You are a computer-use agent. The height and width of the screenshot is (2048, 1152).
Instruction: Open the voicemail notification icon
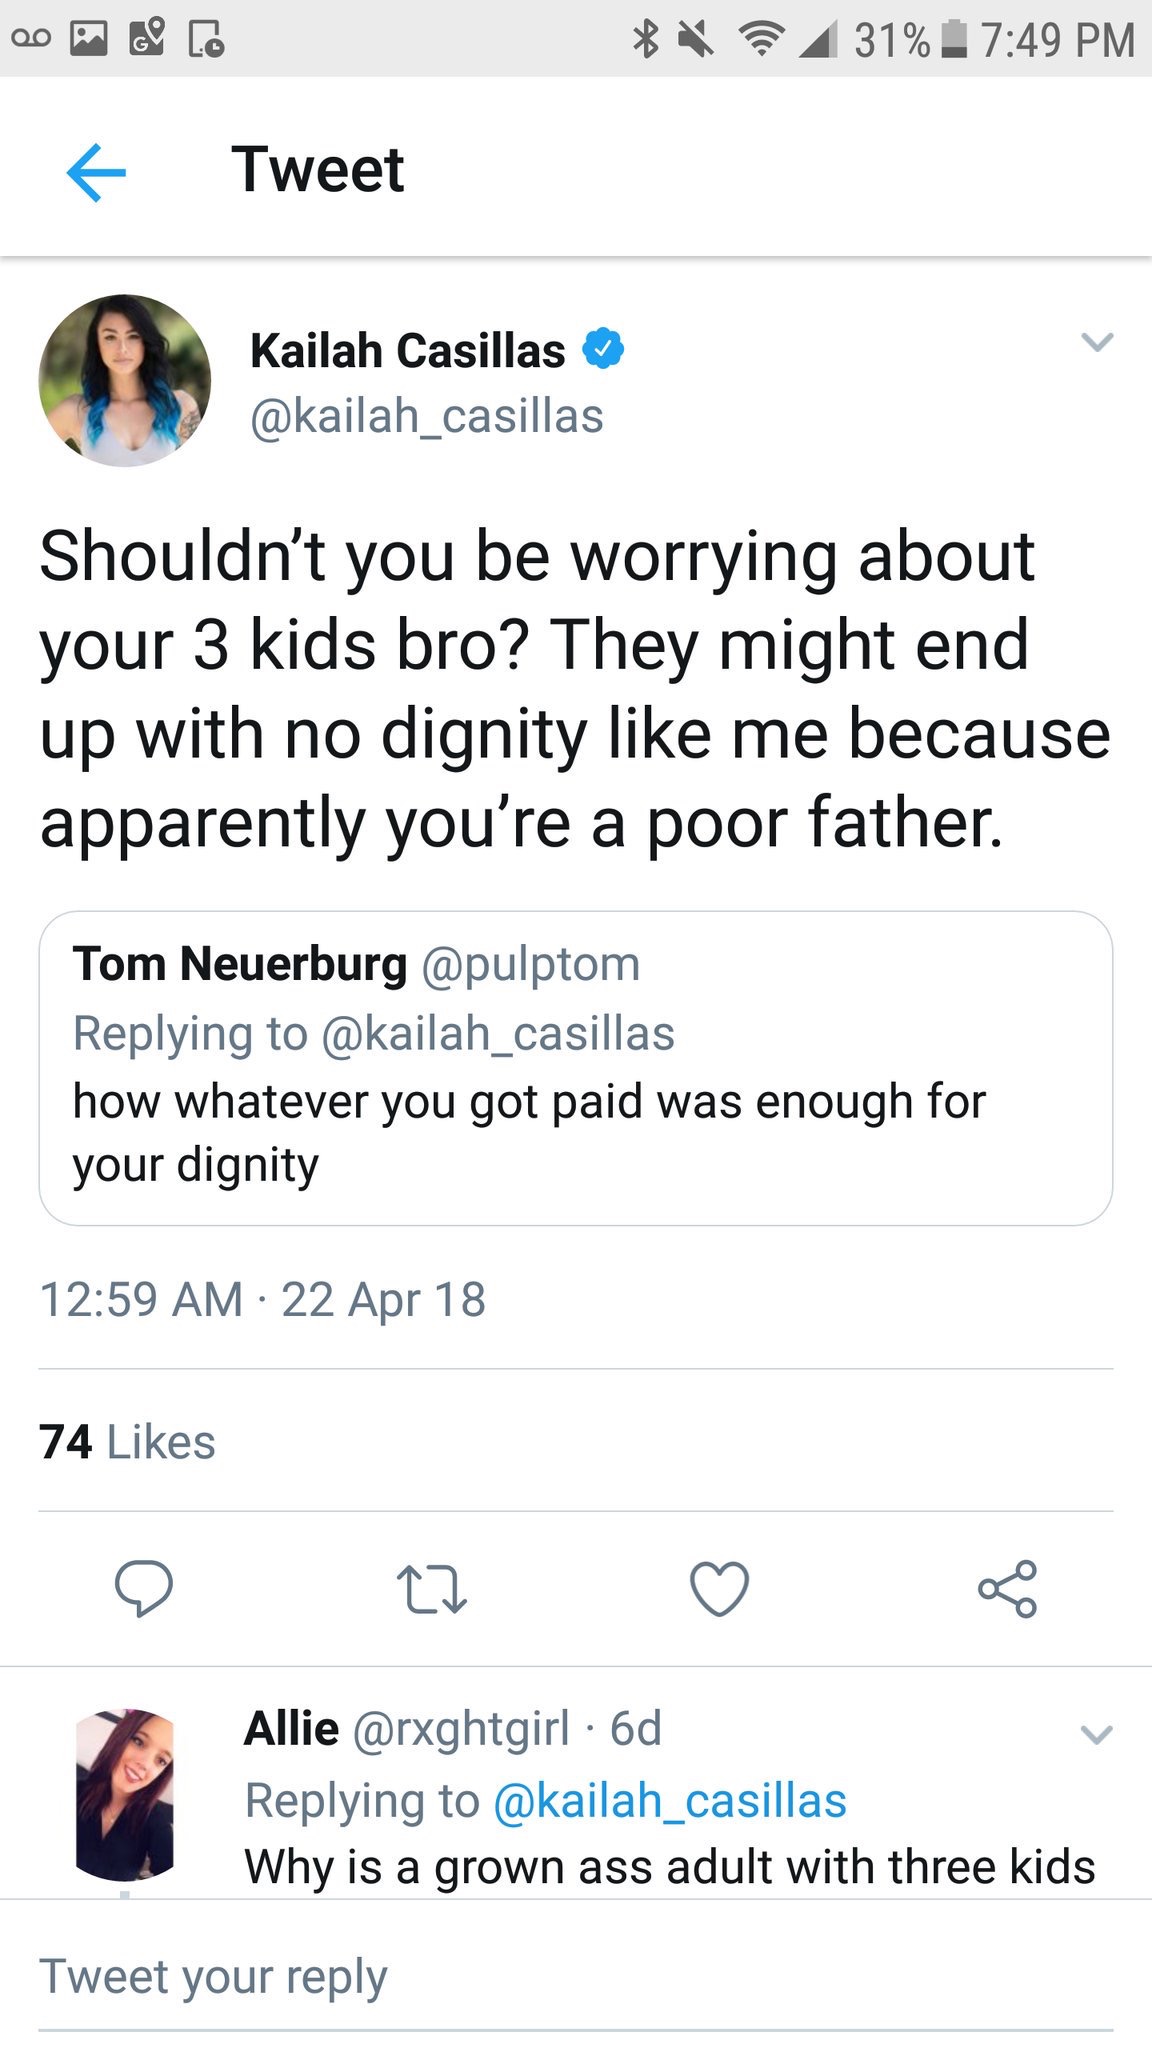pyautogui.click(x=30, y=39)
